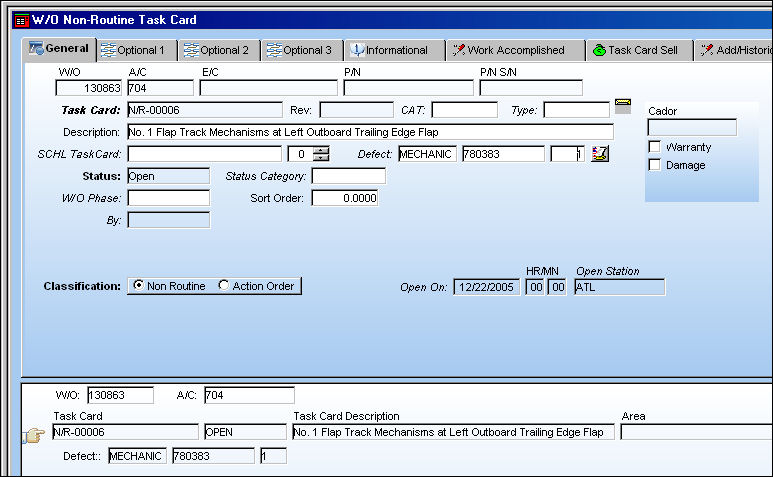Click the pointing hand row selector icon
The height and width of the screenshot is (477, 773).
point(34,436)
